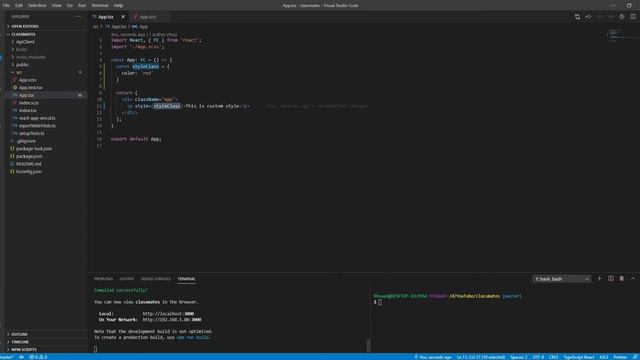
Task: Change language mode TypeScript React
Action: [579, 357]
